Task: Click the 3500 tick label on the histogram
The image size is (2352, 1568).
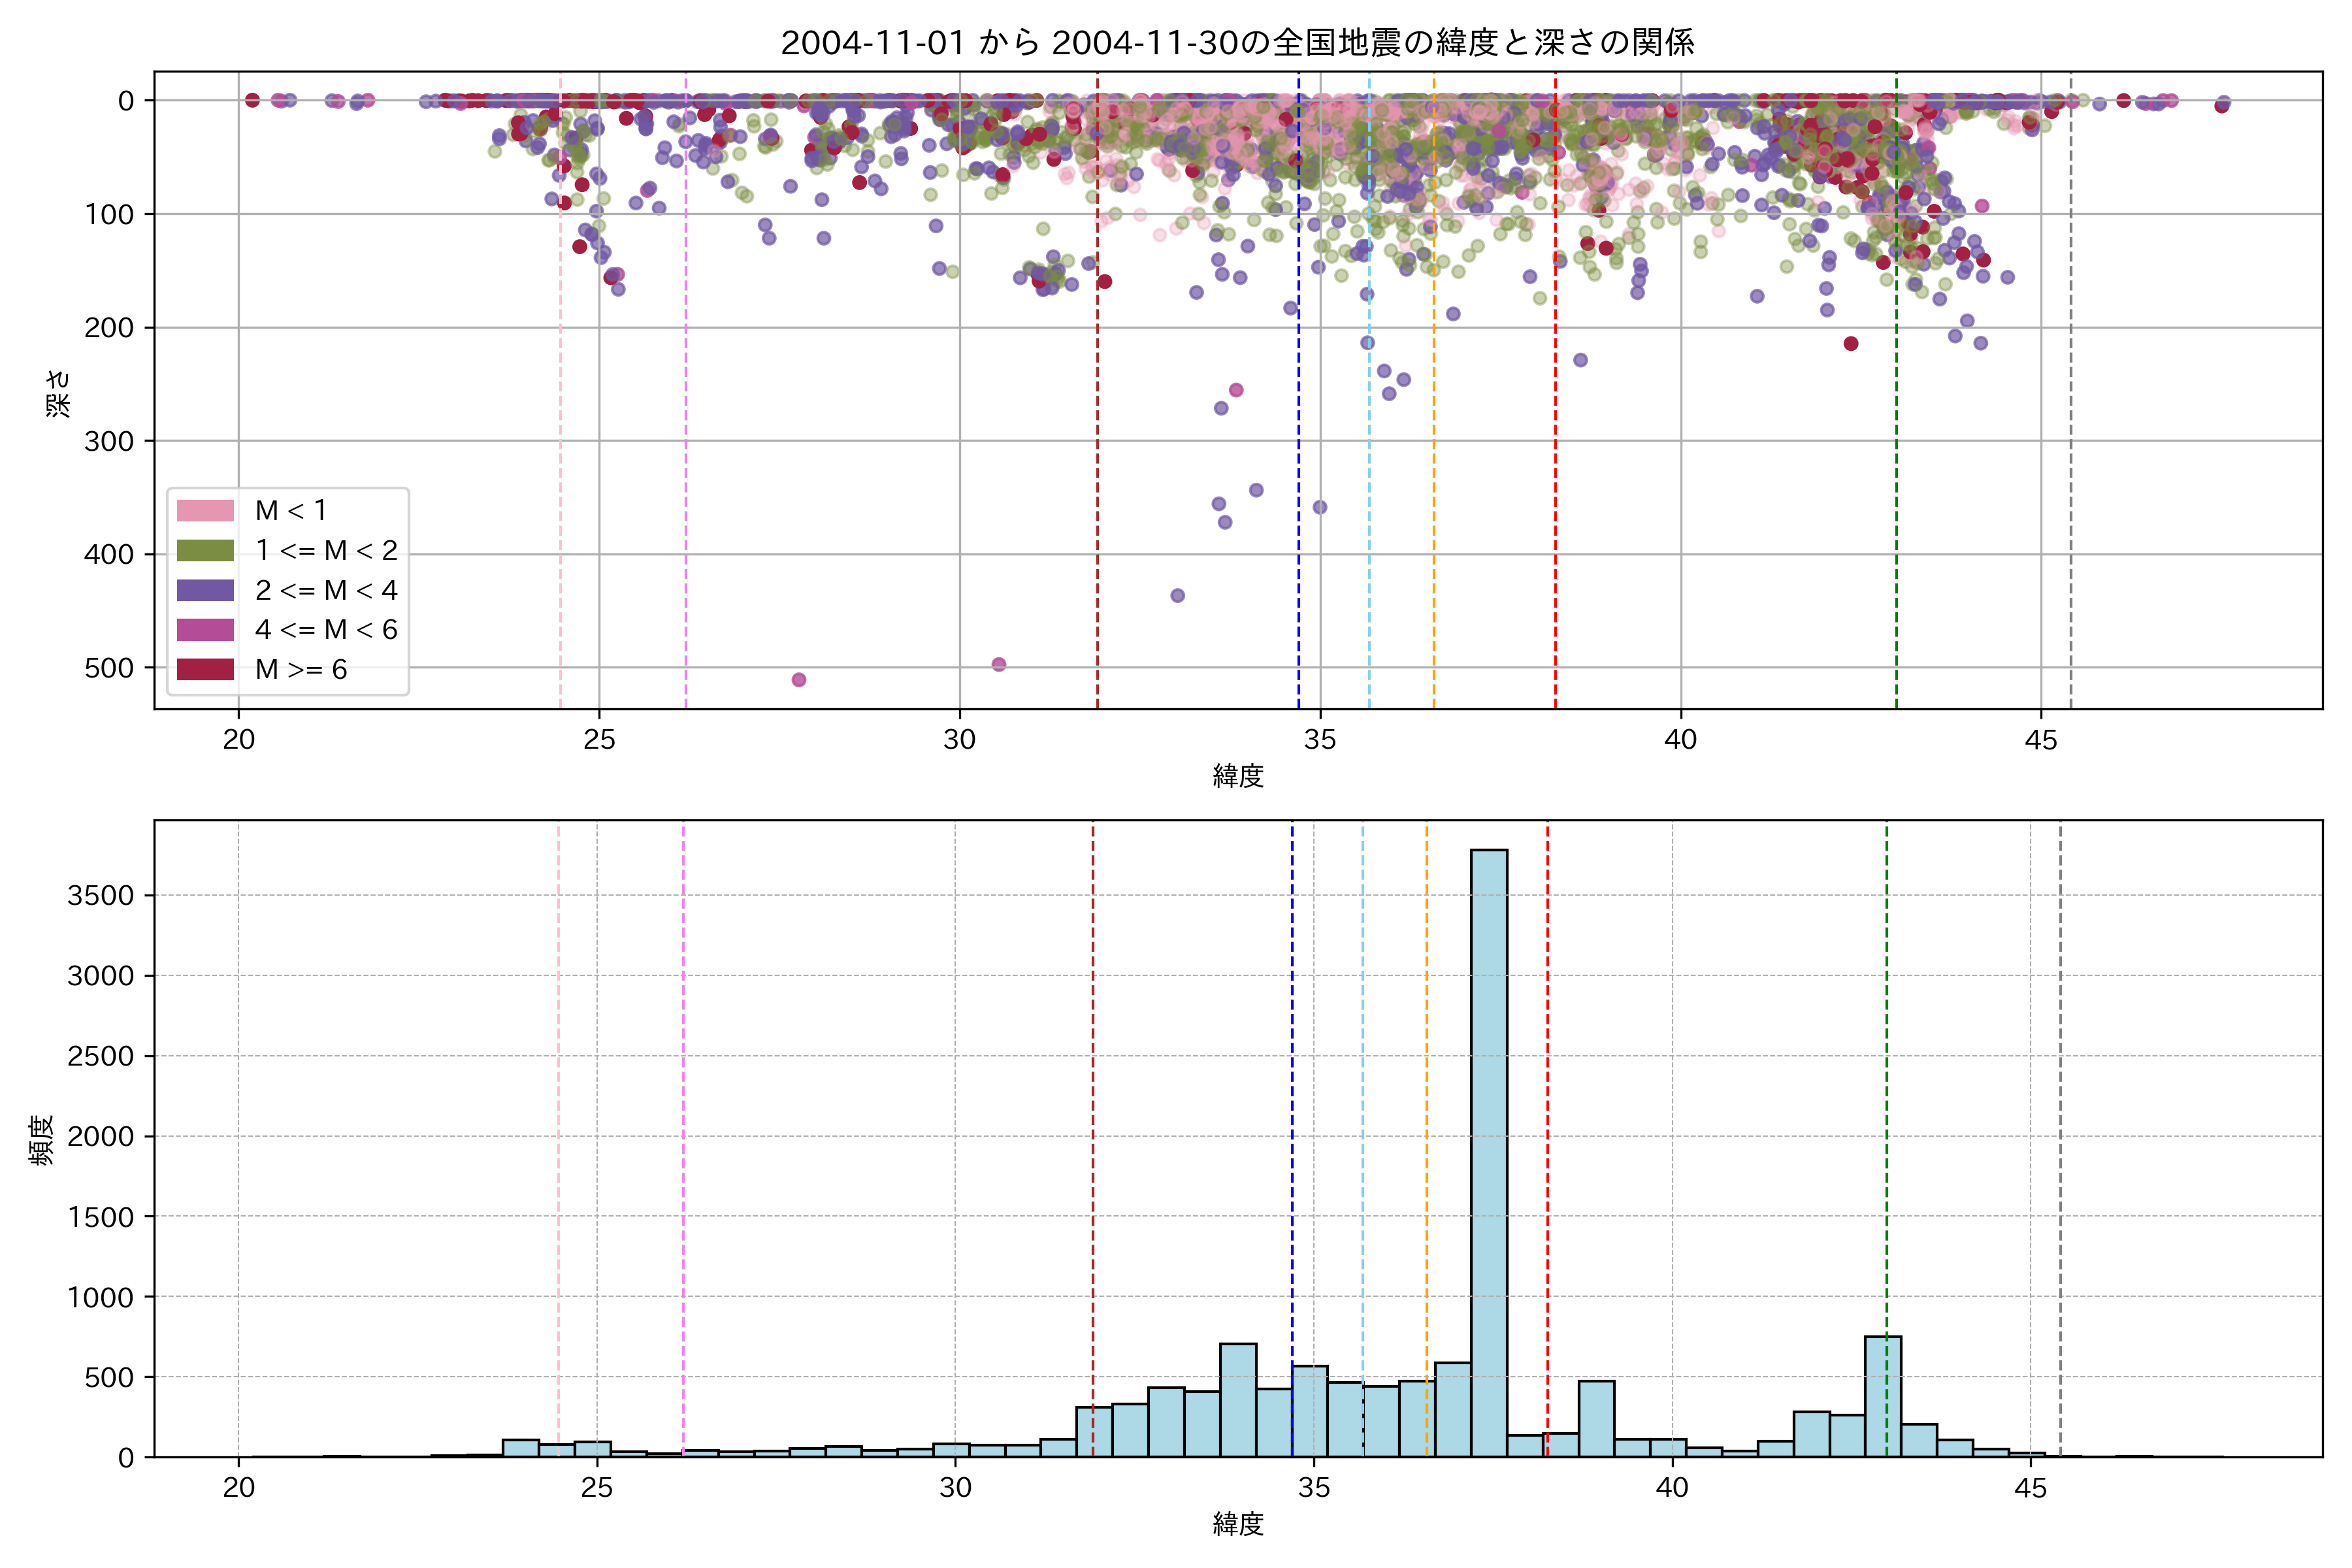Action: (100, 896)
